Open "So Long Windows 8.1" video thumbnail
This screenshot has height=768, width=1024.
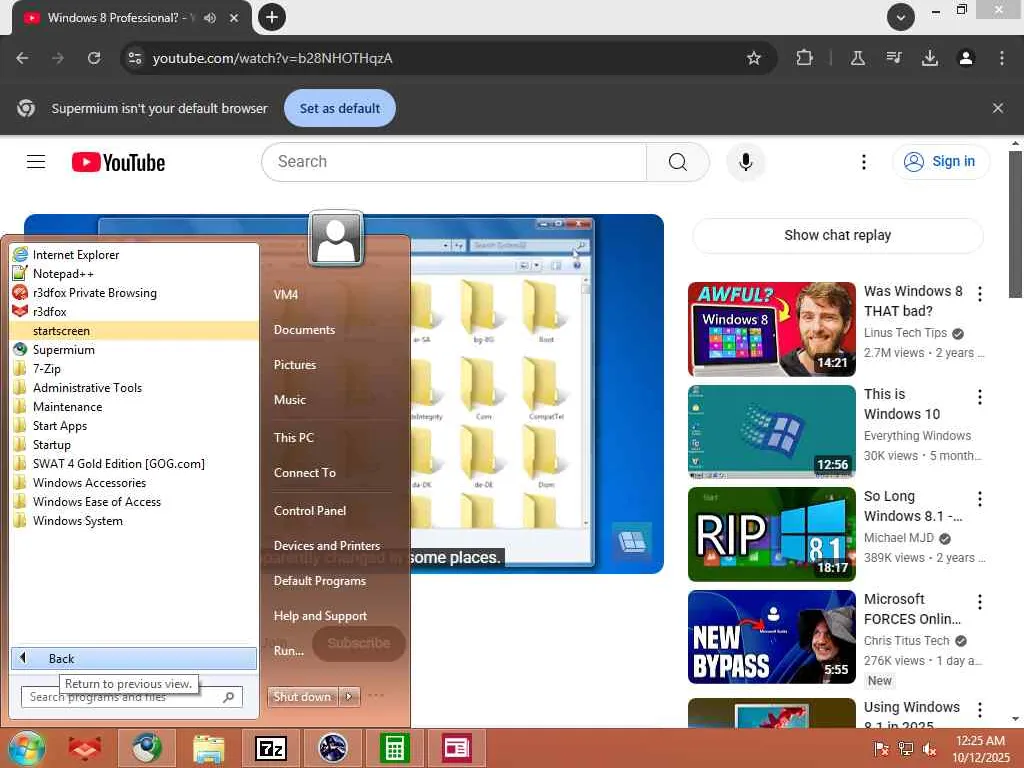point(771,534)
